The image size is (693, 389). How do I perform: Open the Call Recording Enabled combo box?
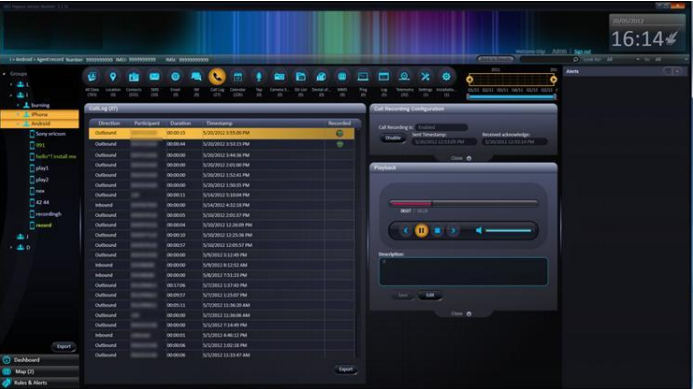441,127
